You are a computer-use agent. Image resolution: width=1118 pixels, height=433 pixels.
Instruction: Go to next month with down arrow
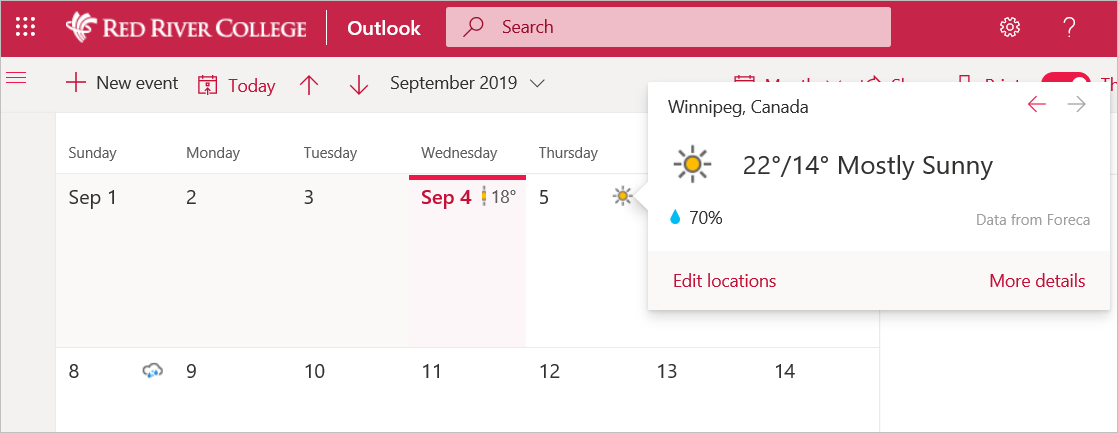(x=359, y=85)
